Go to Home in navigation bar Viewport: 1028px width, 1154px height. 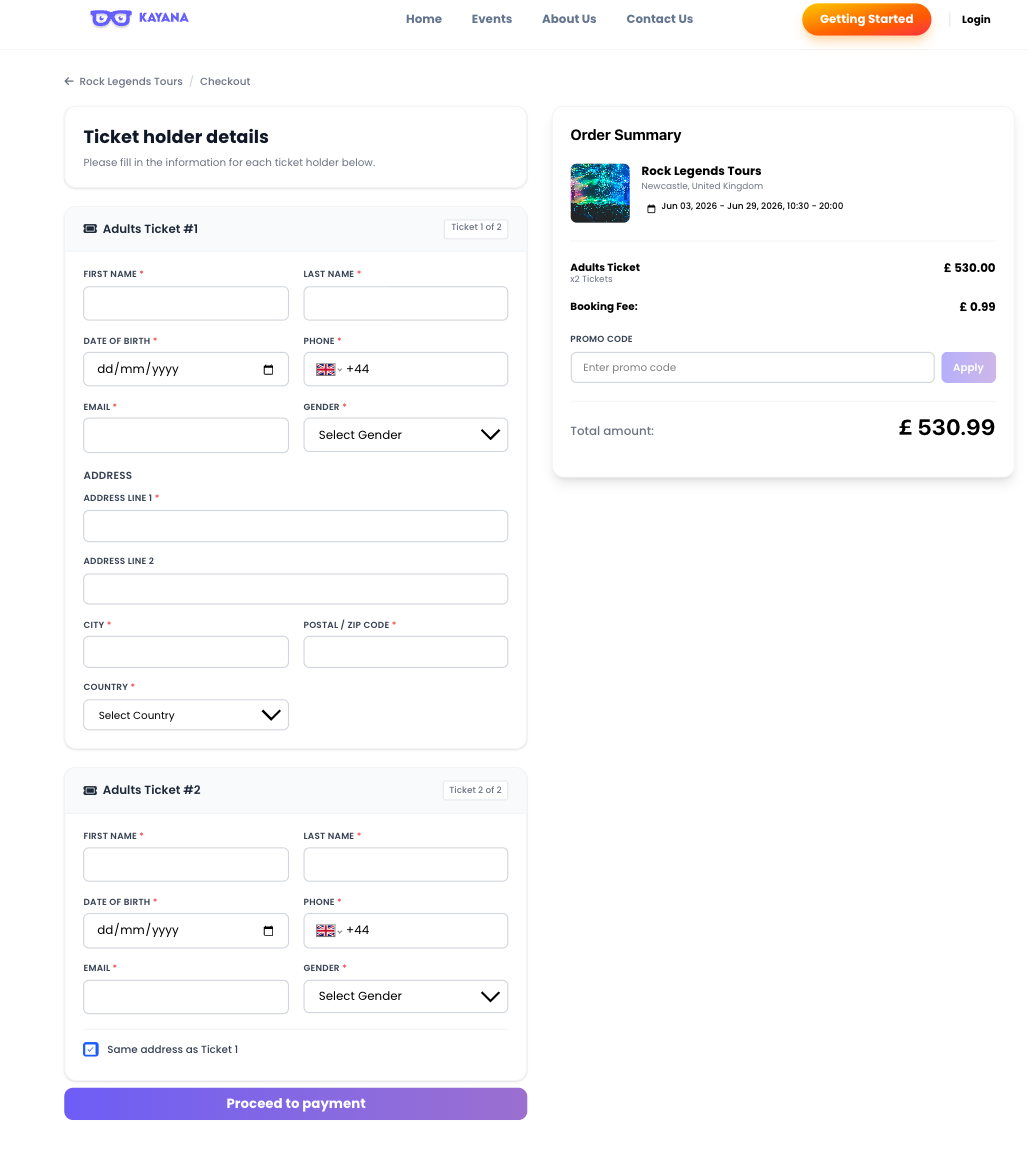click(424, 19)
